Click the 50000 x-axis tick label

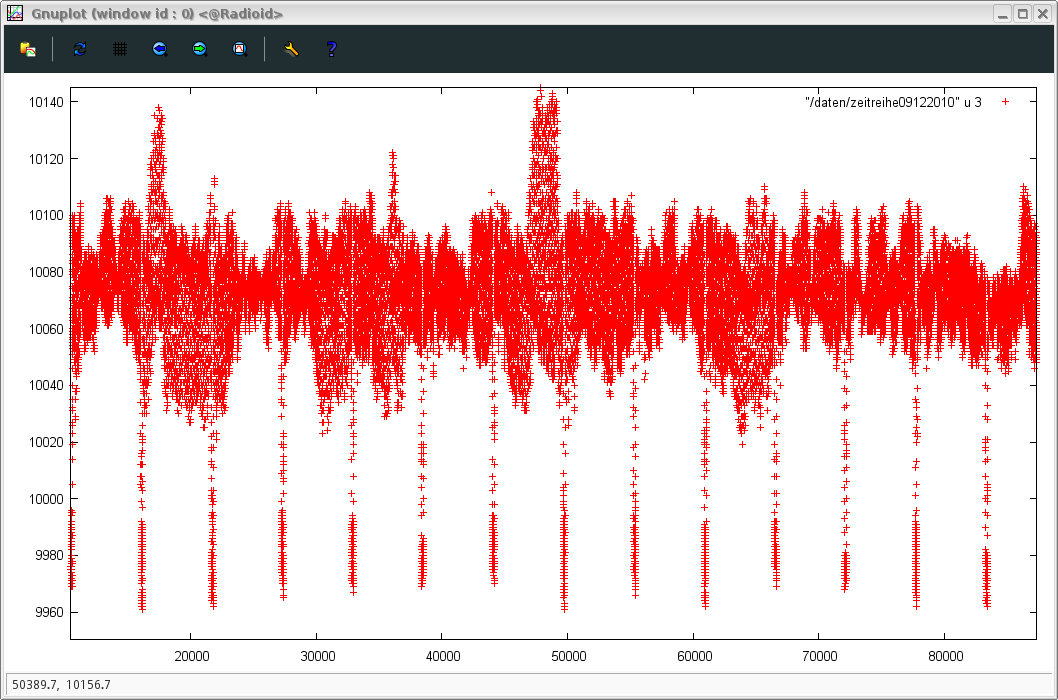coord(568,656)
